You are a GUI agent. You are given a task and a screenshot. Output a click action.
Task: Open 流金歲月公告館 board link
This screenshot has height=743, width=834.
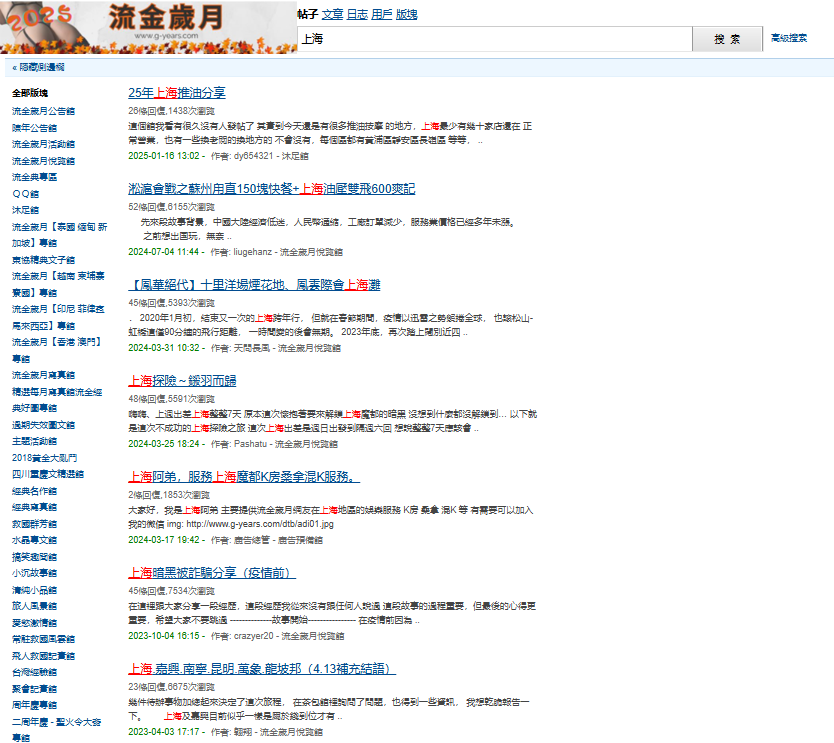44,111
